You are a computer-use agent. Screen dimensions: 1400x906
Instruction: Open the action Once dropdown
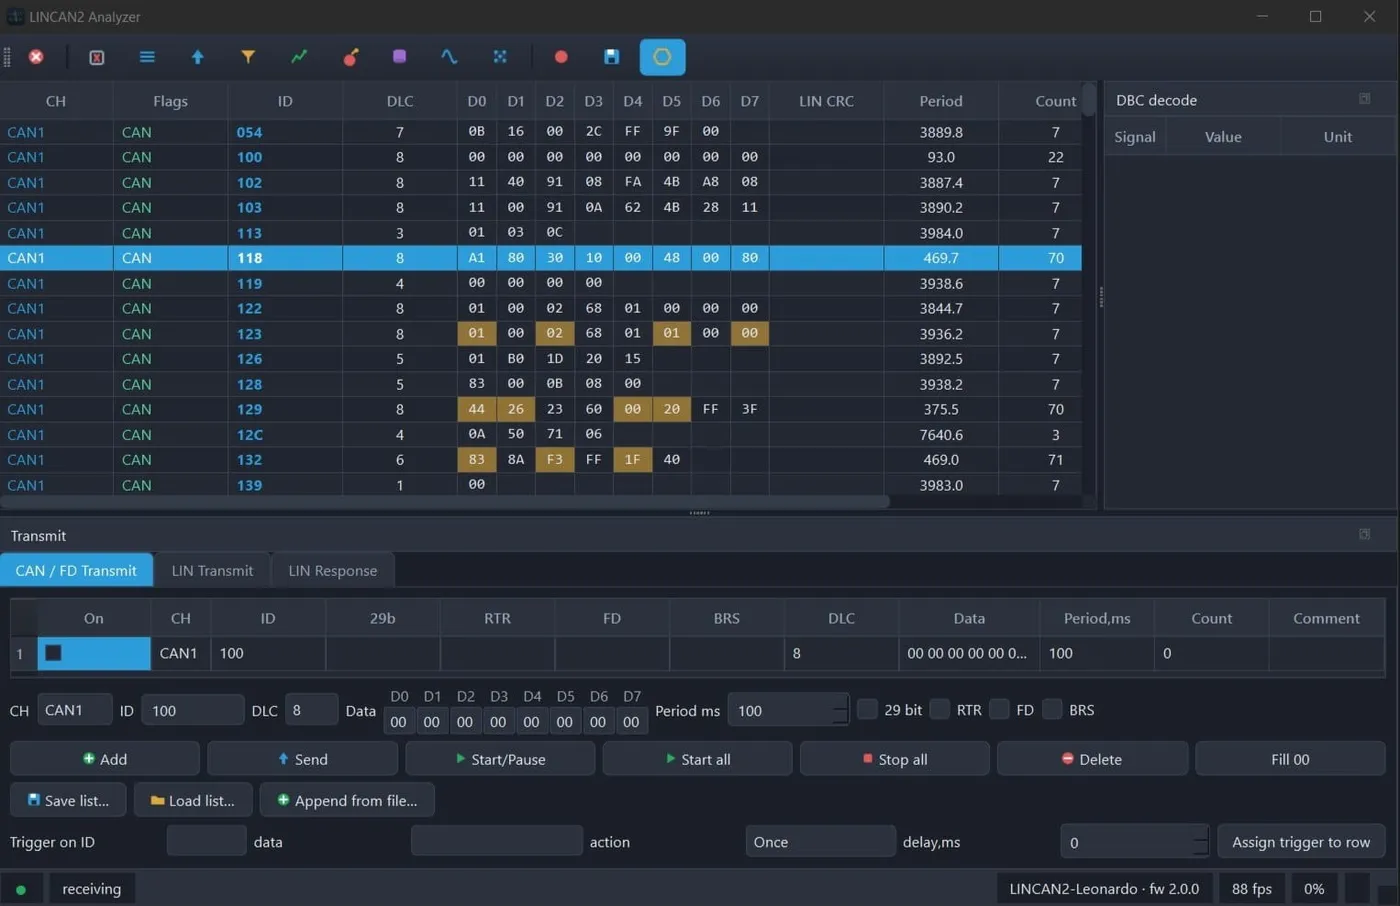[x=820, y=842]
